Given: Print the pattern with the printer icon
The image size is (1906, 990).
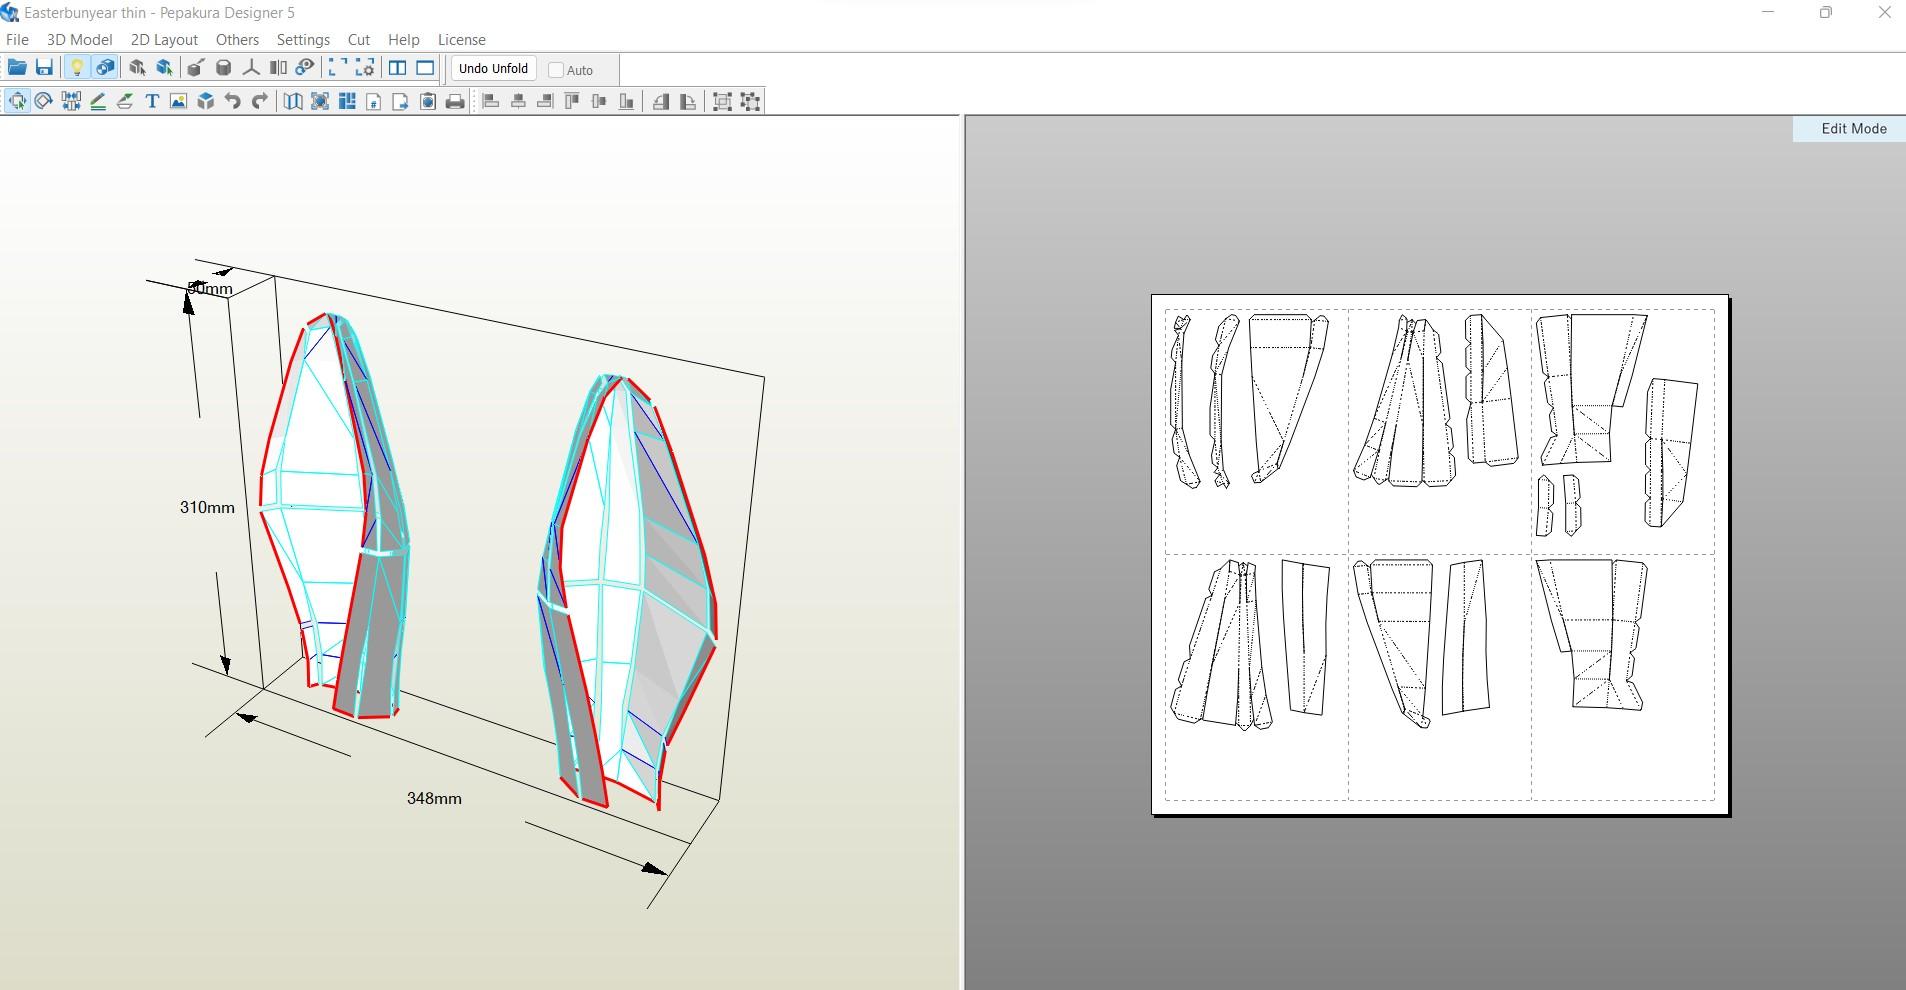Looking at the screenshot, I should coord(455,101).
